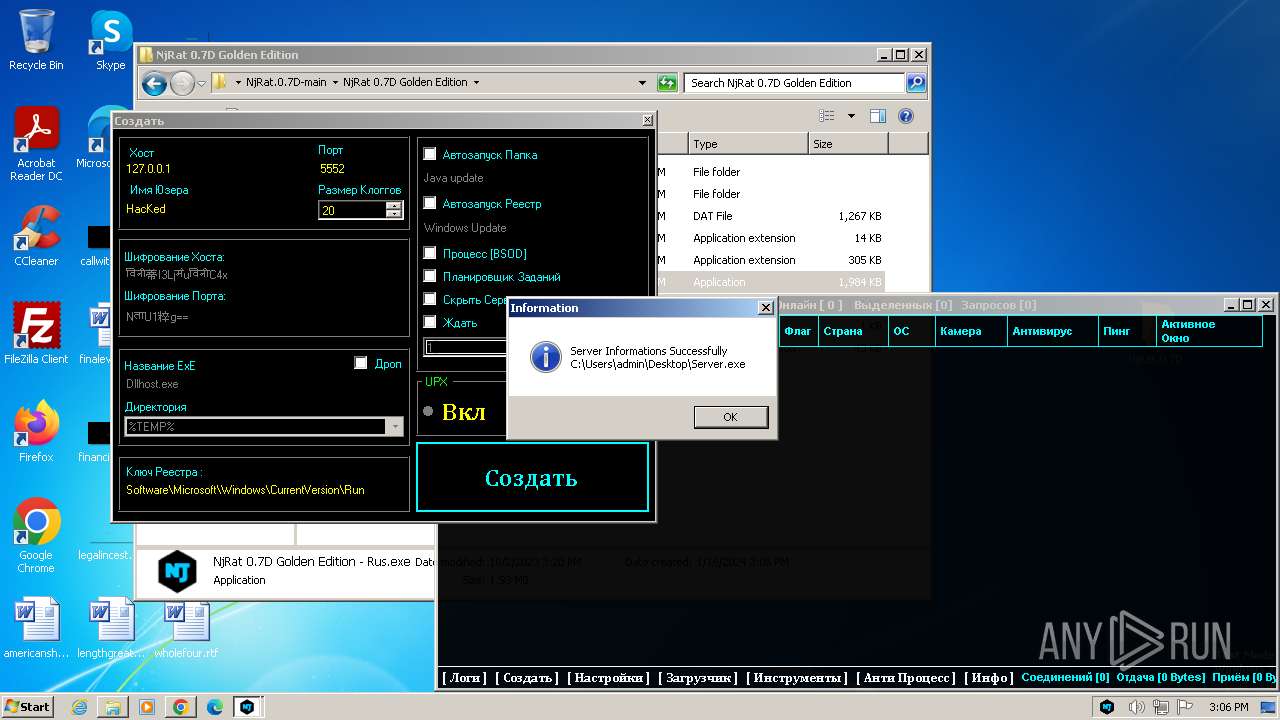The image size is (1280, 720).
Task: Open Windows Media Player taskbar icon
Action: pyautogui.click(x=147, y=707)
